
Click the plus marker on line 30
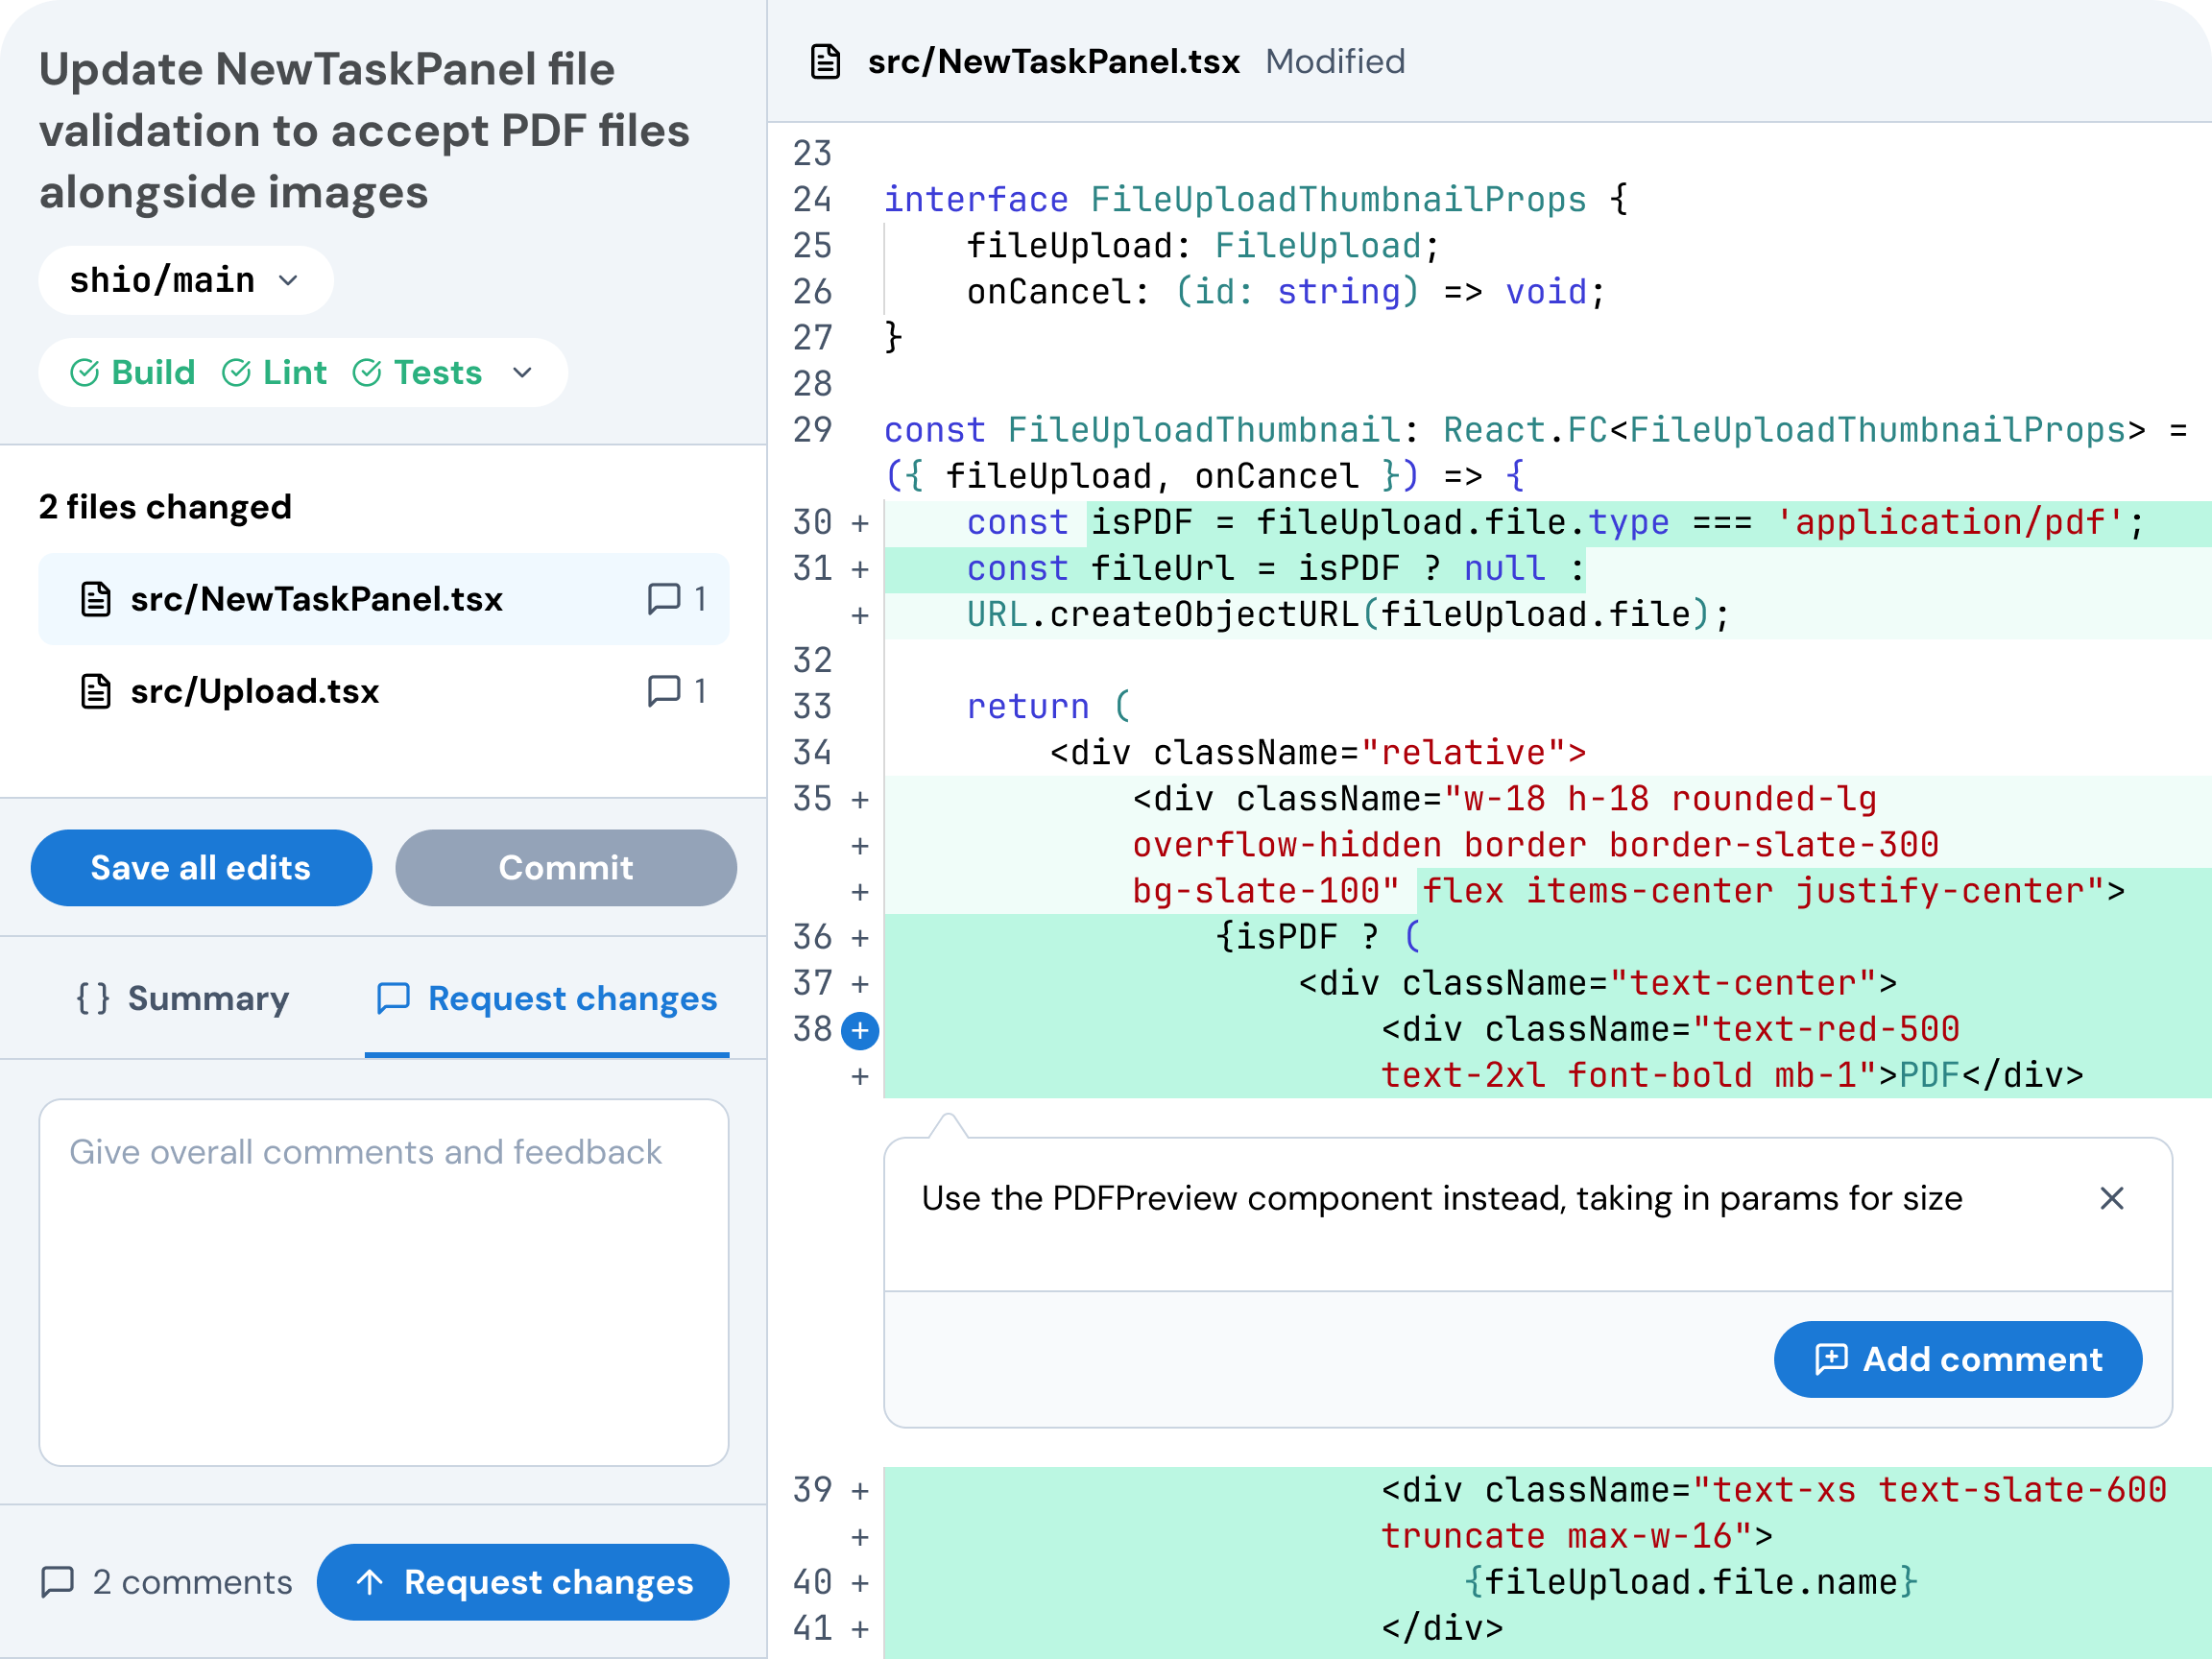(859, 523)
